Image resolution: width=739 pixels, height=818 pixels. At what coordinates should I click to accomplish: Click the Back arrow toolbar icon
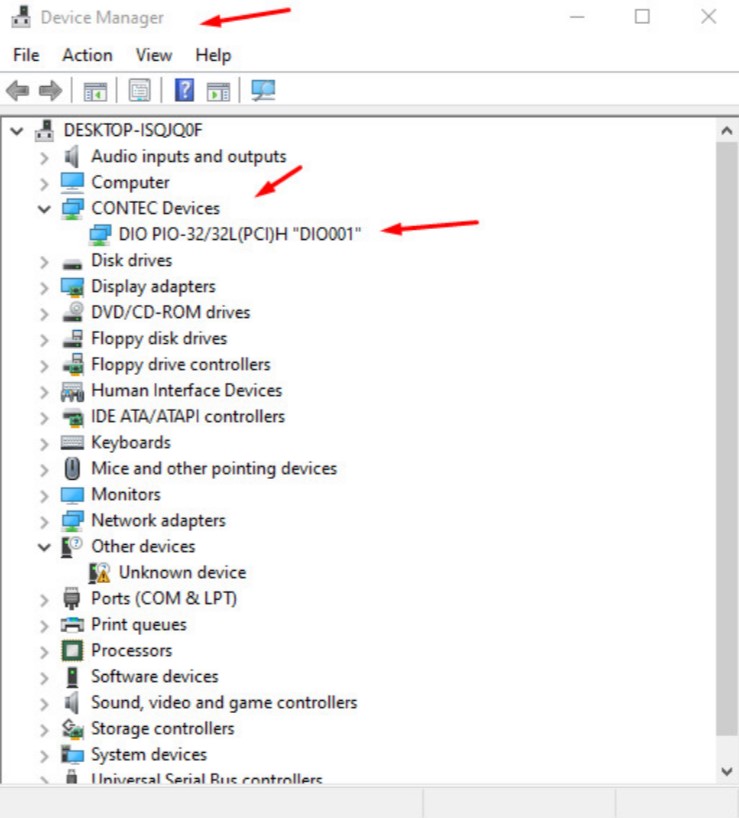[x=18, y=91]
